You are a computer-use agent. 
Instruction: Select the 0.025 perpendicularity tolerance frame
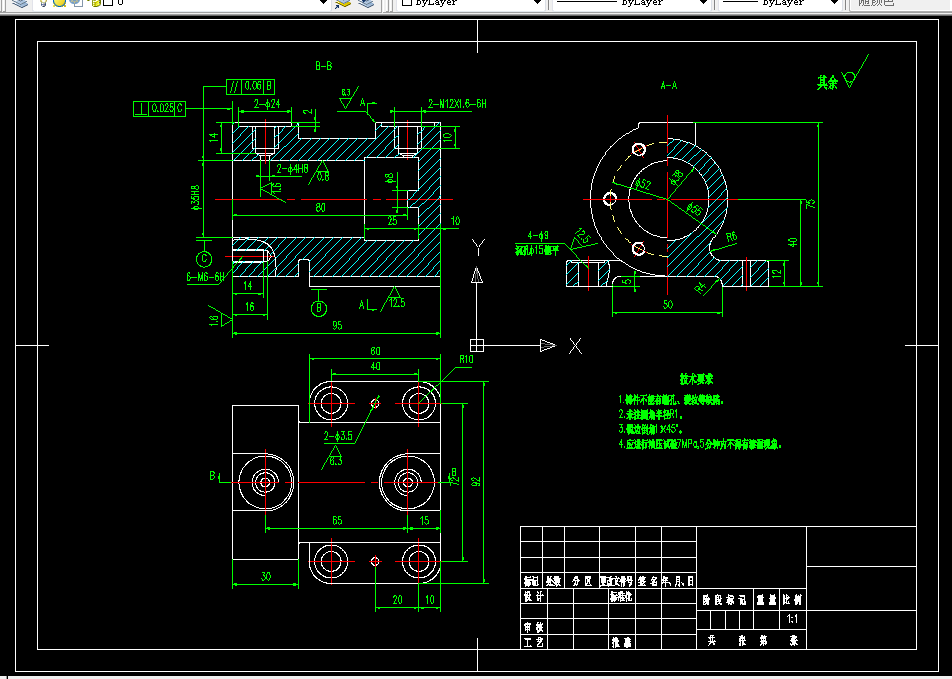pyautogui.click(x=159, y=109)
